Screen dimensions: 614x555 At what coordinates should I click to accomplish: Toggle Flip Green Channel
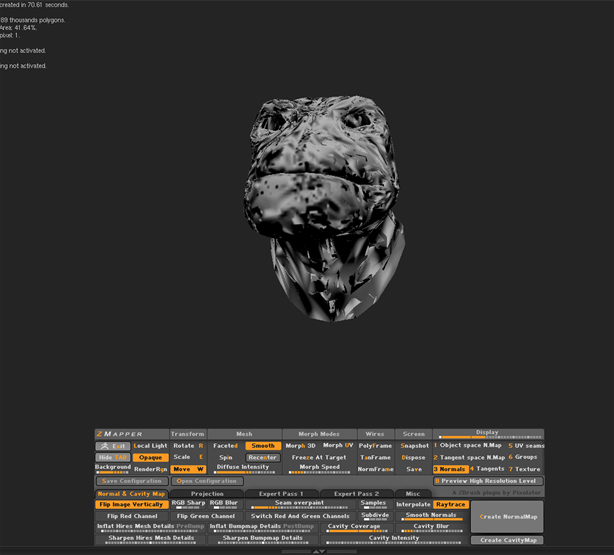click(206, 516)
